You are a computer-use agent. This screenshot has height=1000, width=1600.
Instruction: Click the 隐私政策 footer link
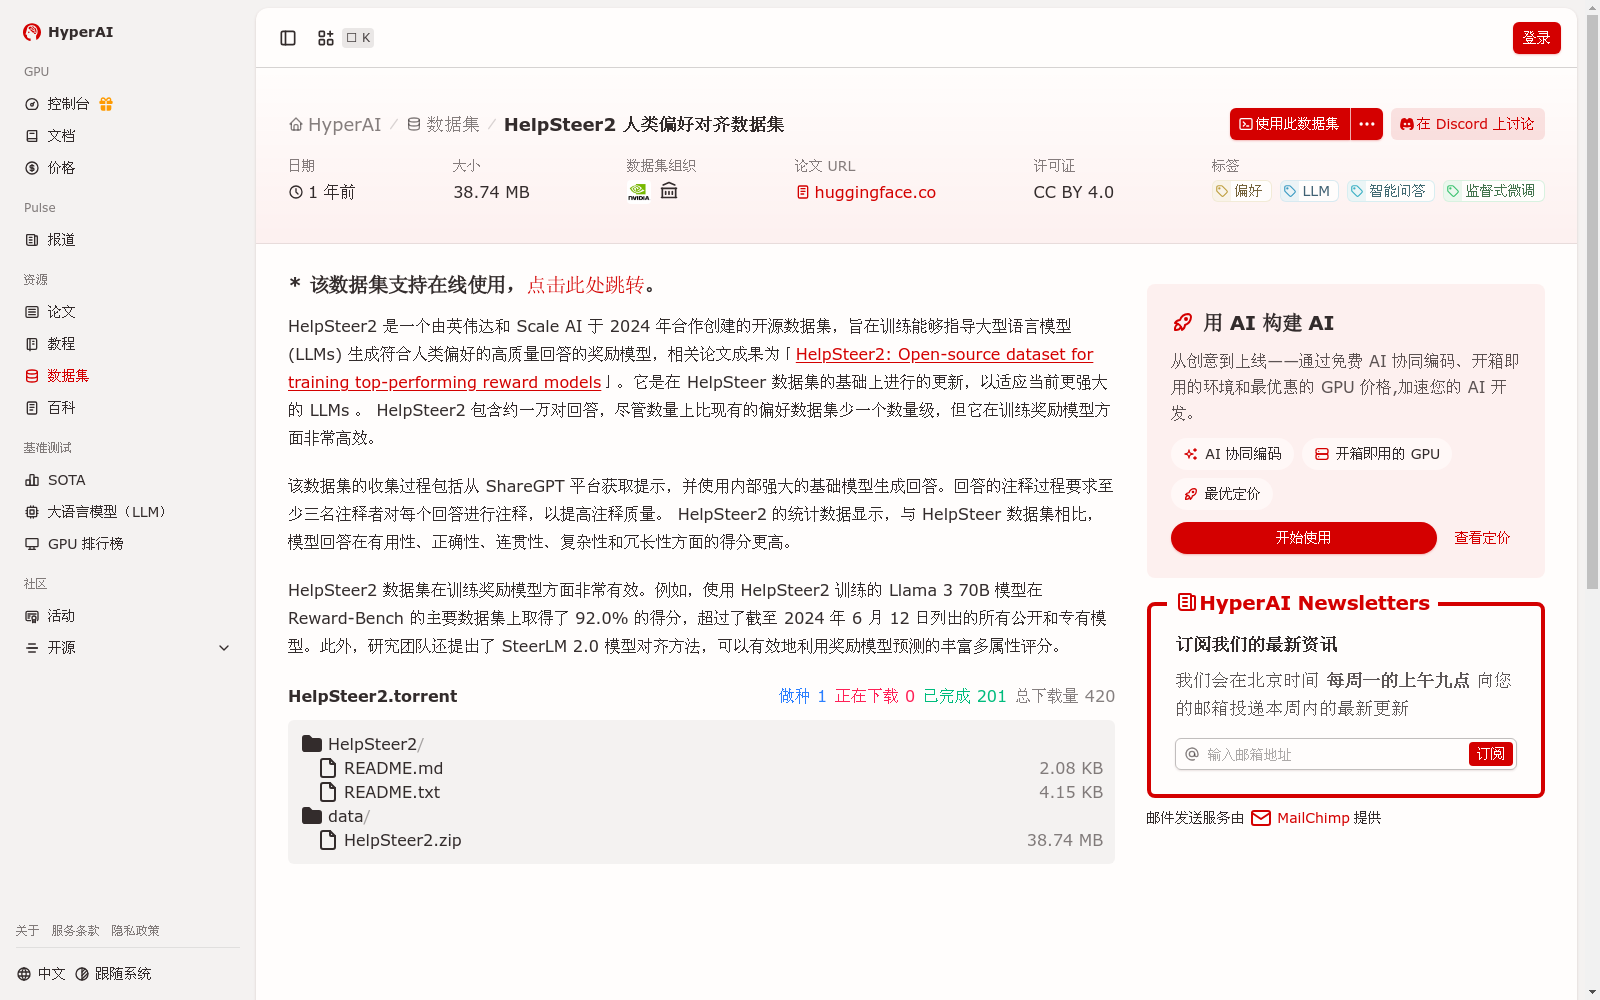click(135, 931)
